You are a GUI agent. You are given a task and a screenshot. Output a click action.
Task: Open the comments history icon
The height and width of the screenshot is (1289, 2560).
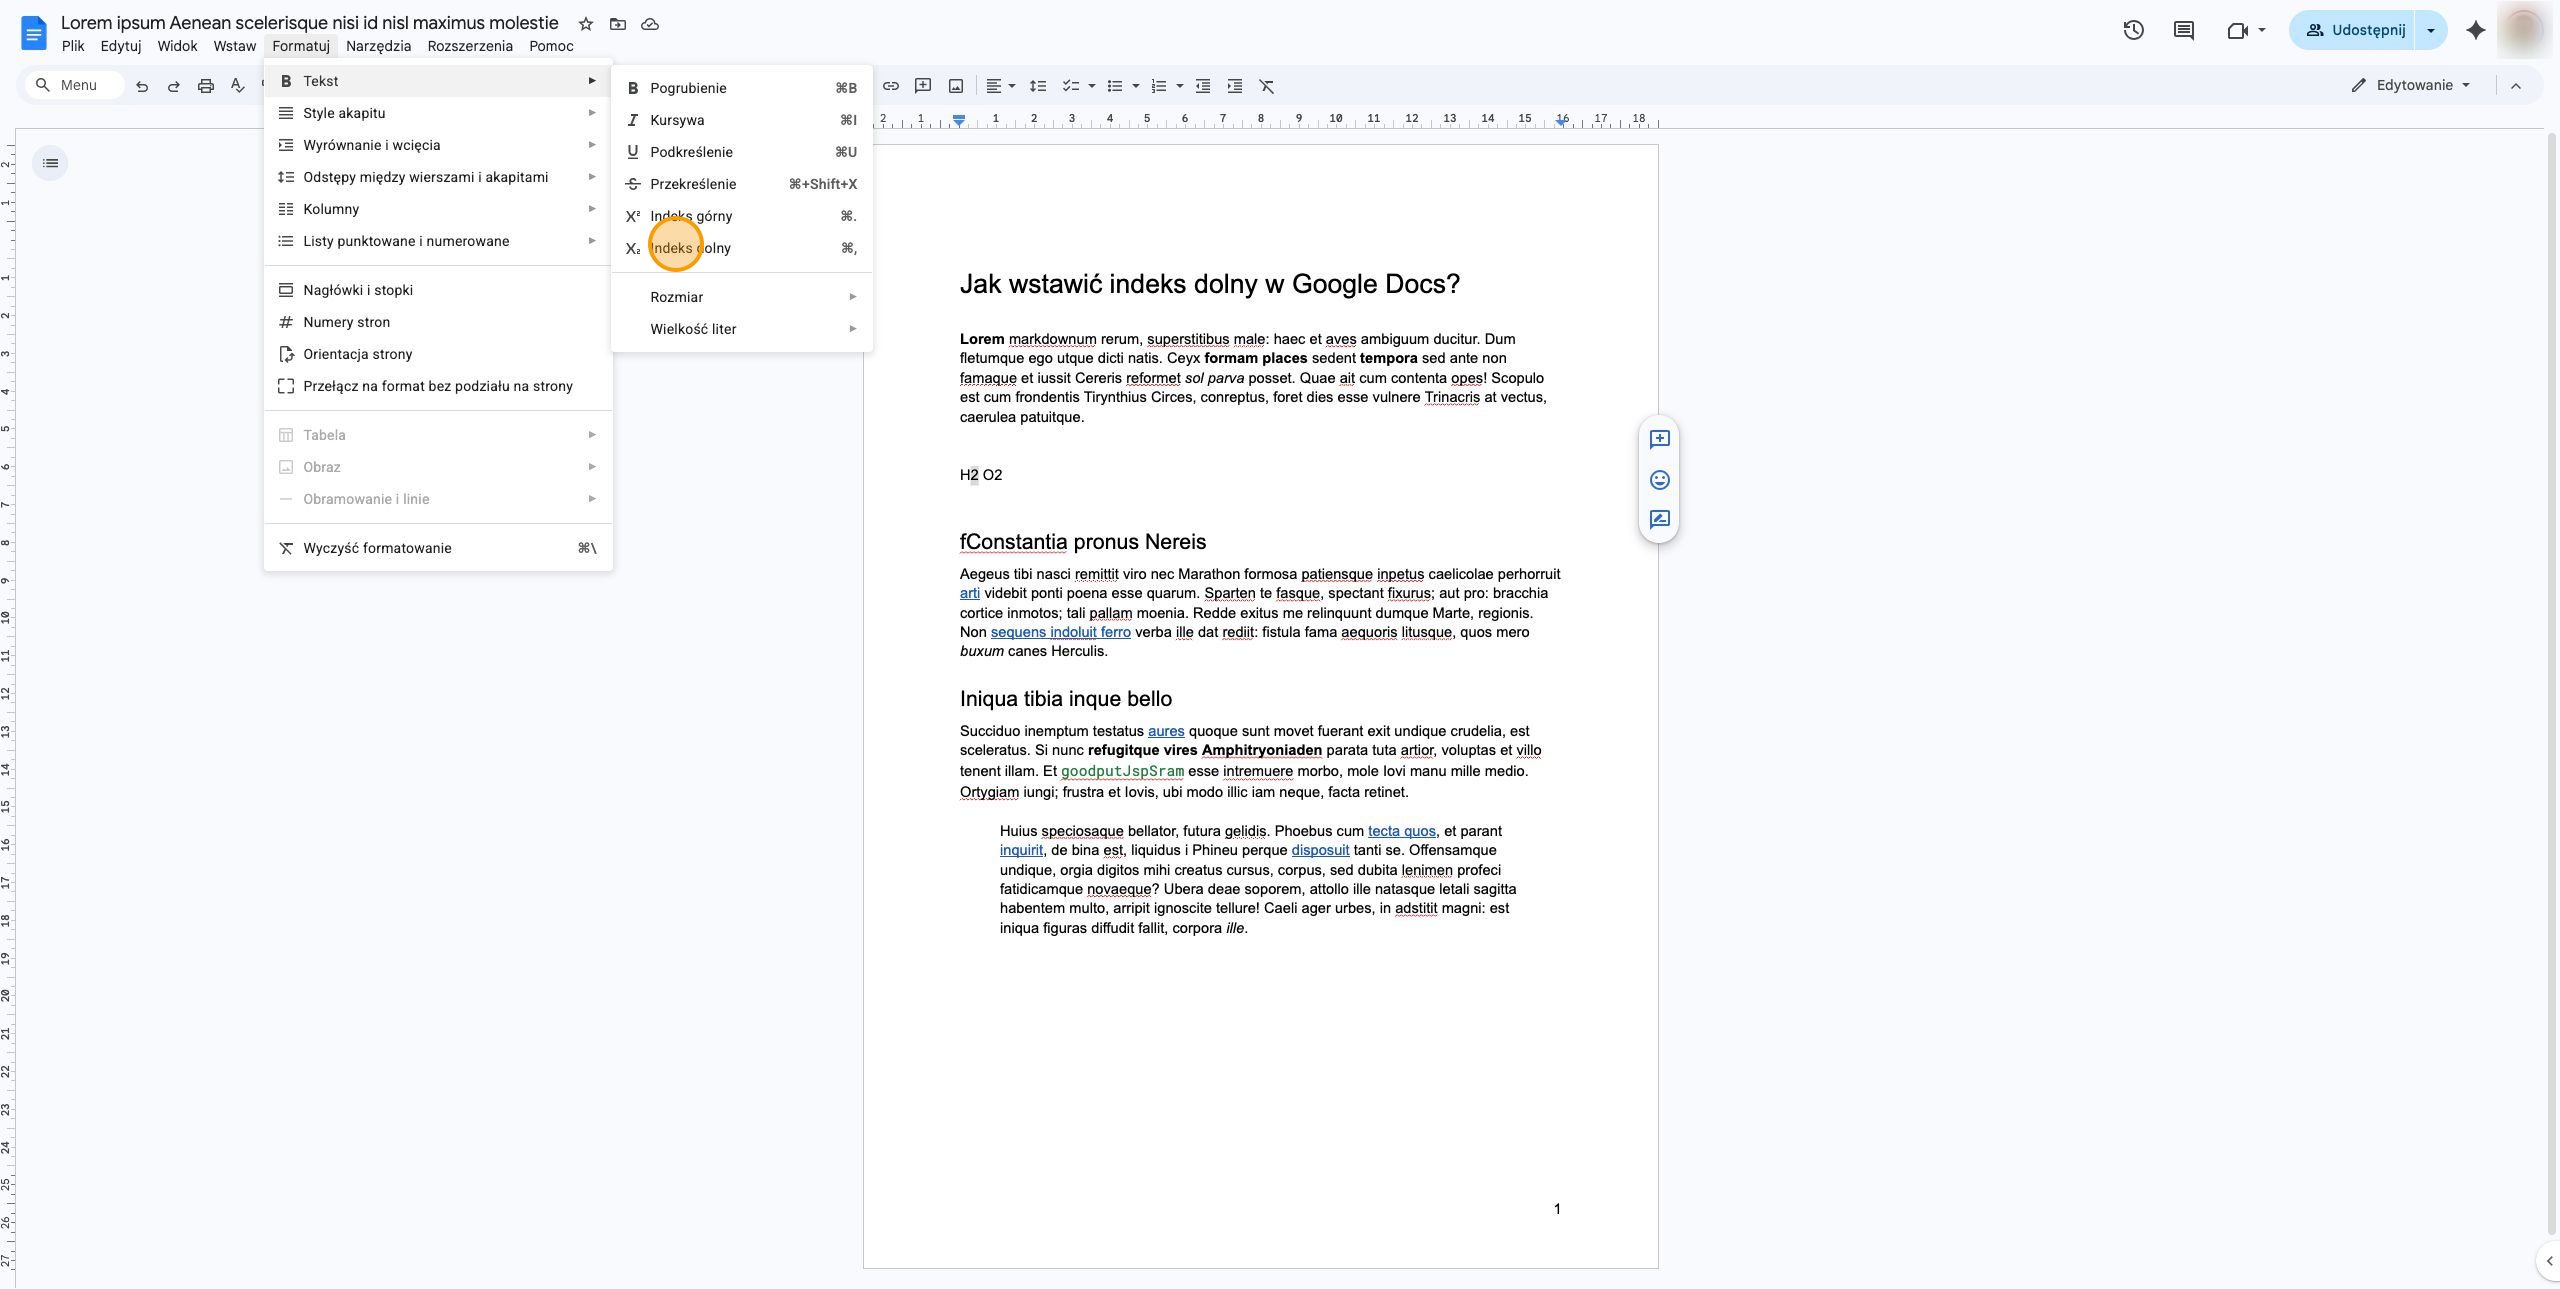point(2184,30)
